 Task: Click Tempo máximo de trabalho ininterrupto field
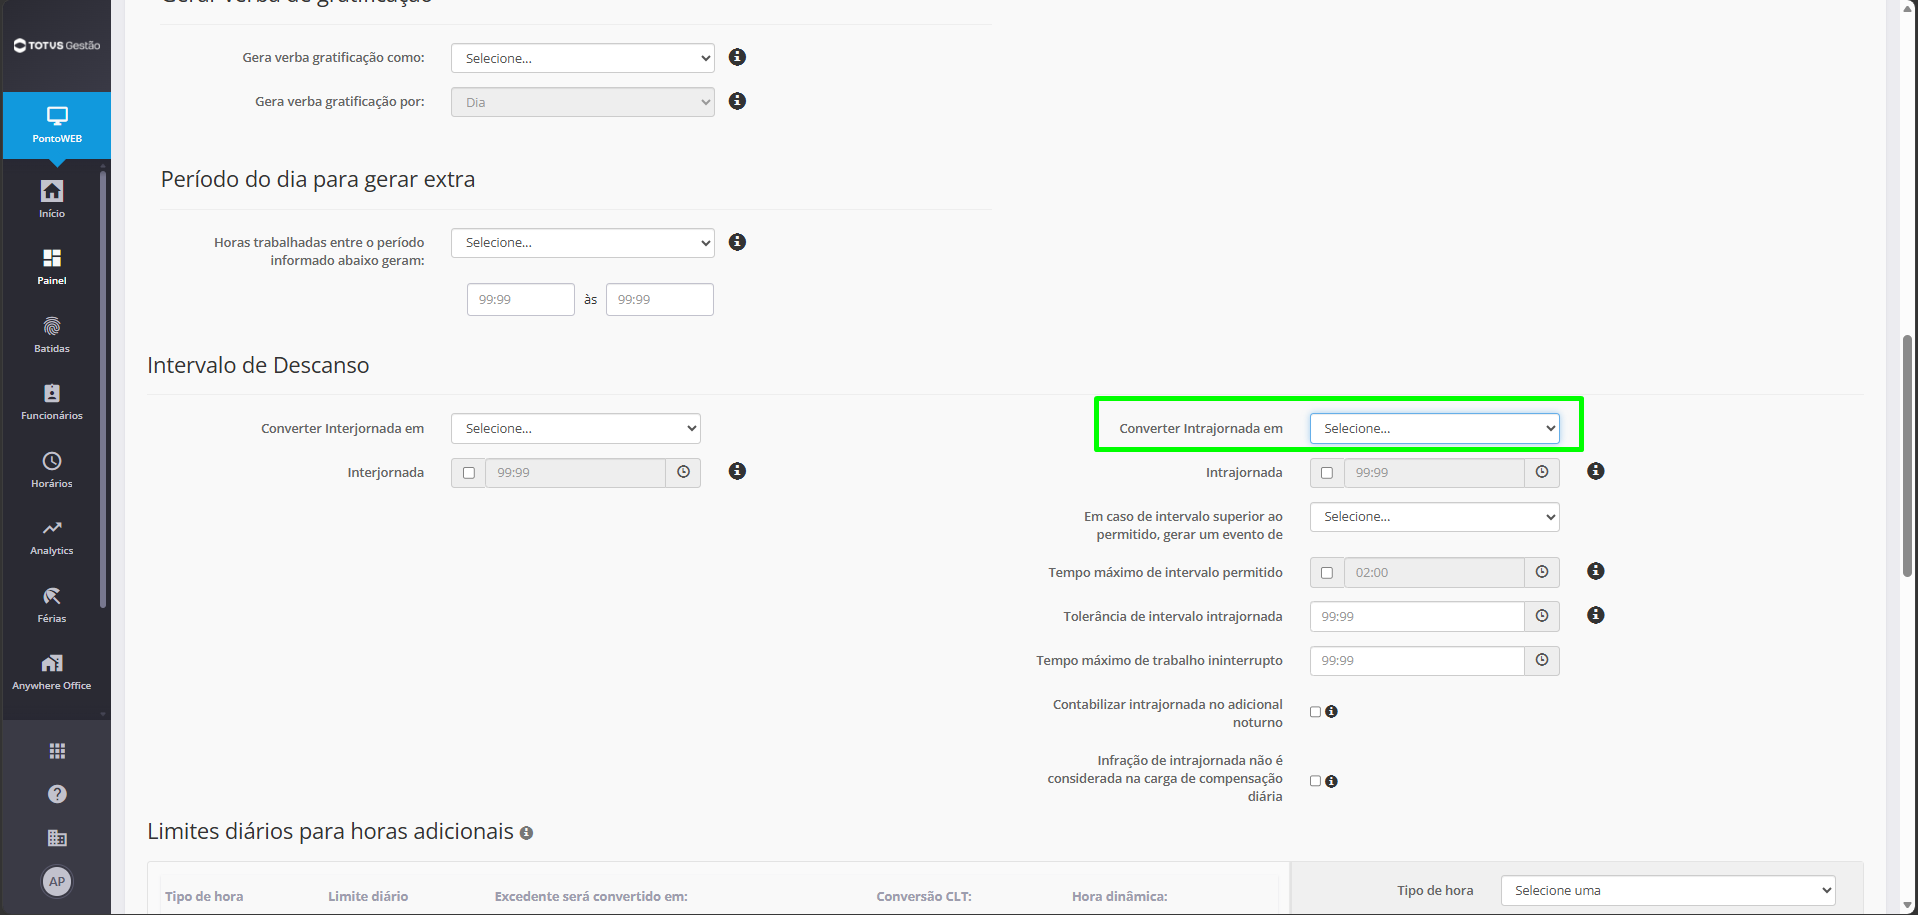click(x=1417, y=660)
